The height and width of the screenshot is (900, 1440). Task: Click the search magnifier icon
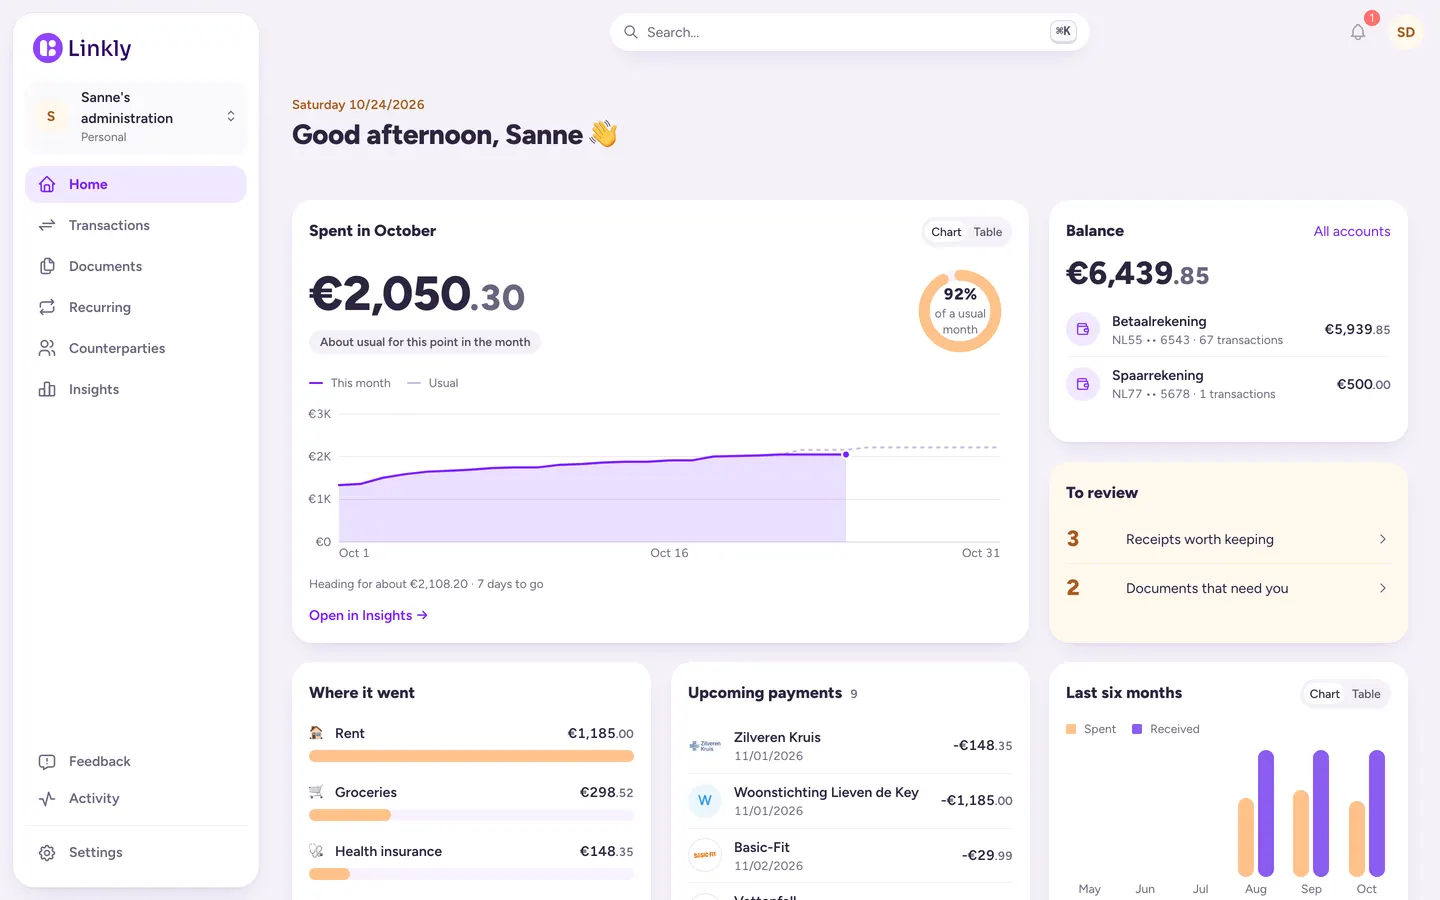coord(631,32)
